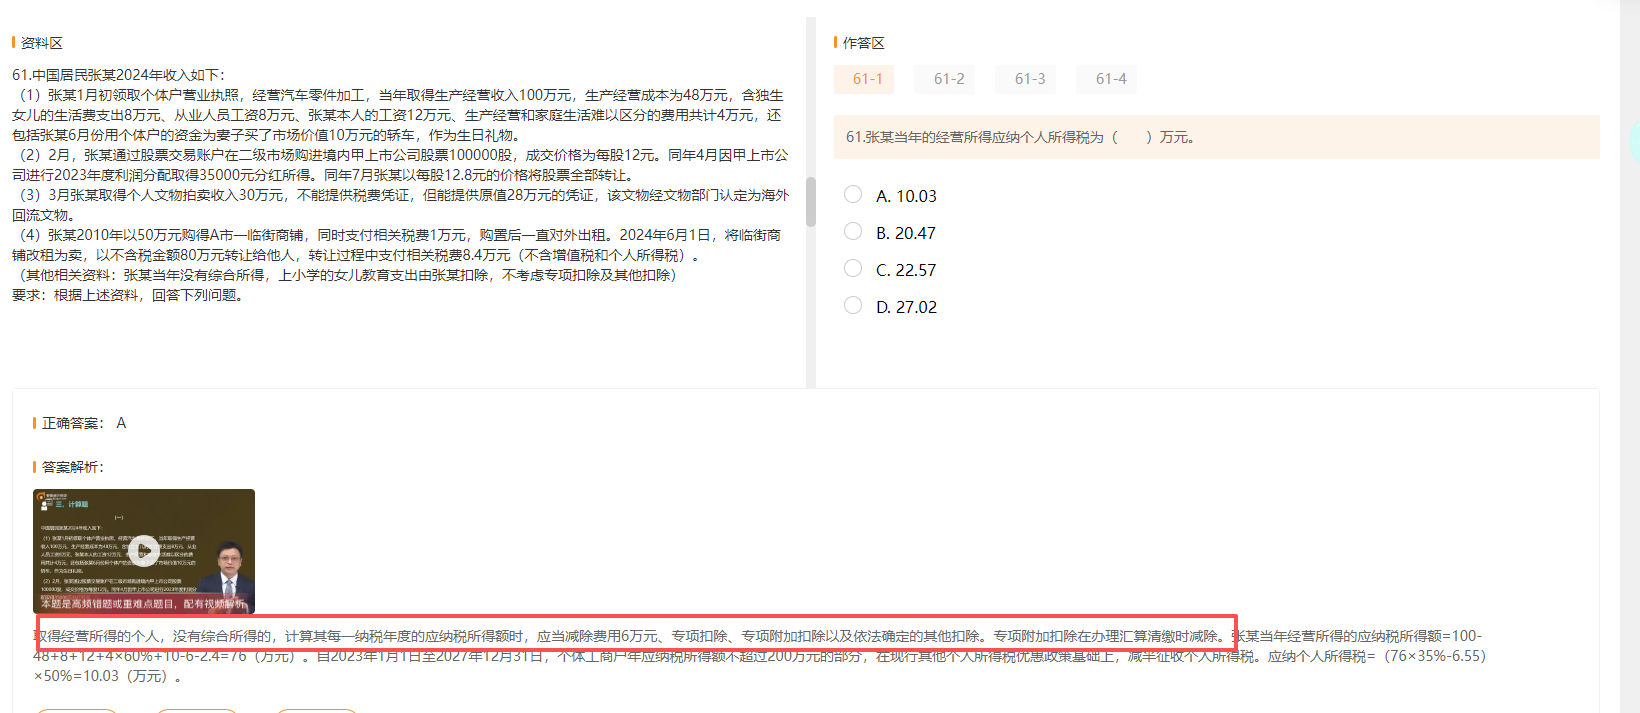
Task: Click the material panel vertical scrollbar
Action: coord(811,201)
